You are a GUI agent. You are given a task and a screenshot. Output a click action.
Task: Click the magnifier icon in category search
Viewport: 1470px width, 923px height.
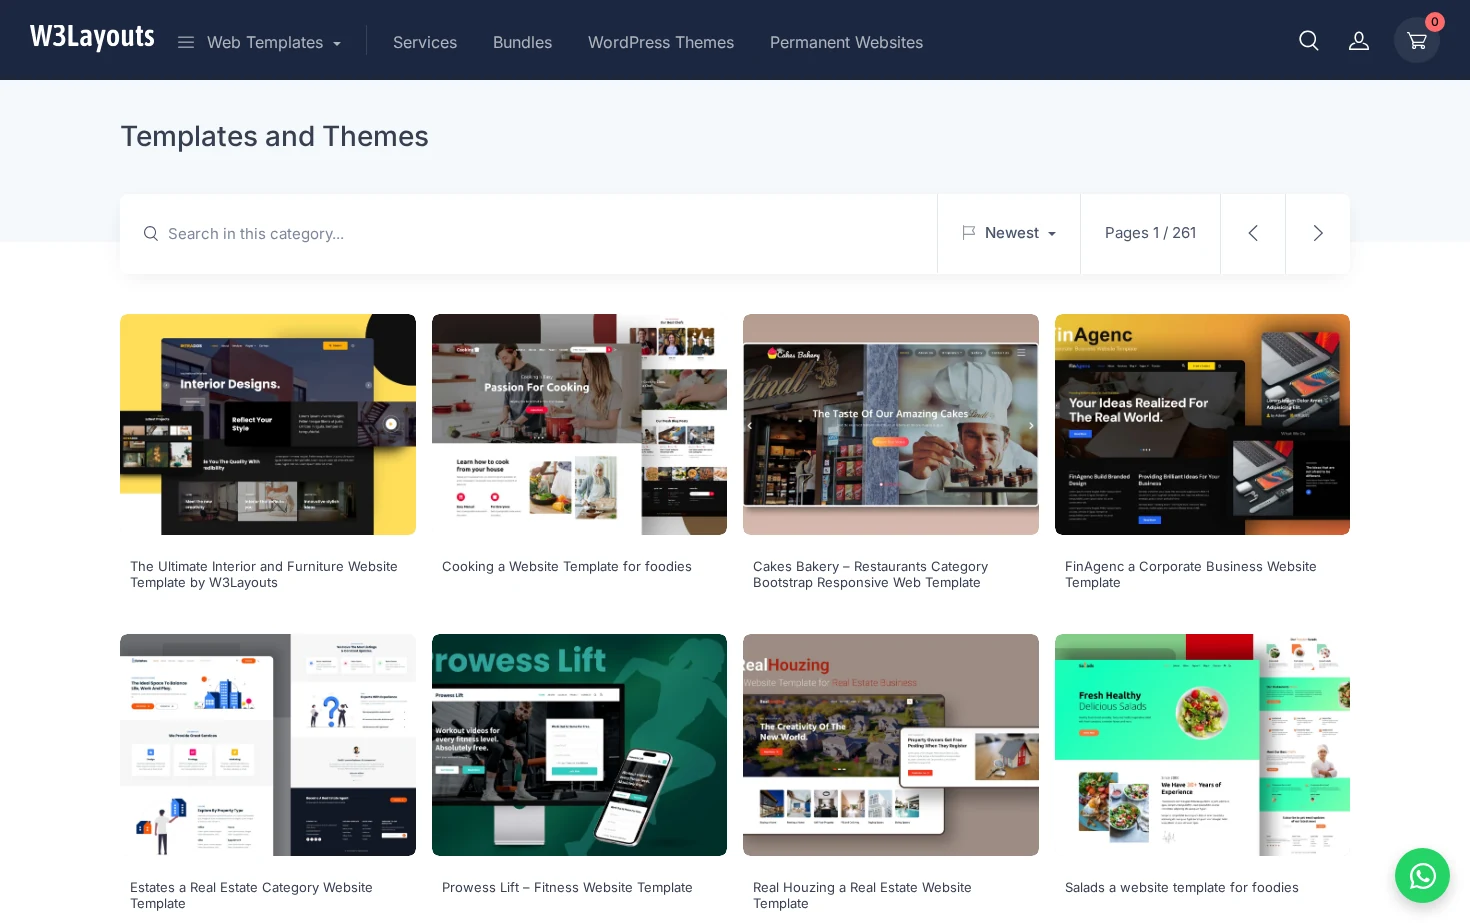click(x=151, y=233)
